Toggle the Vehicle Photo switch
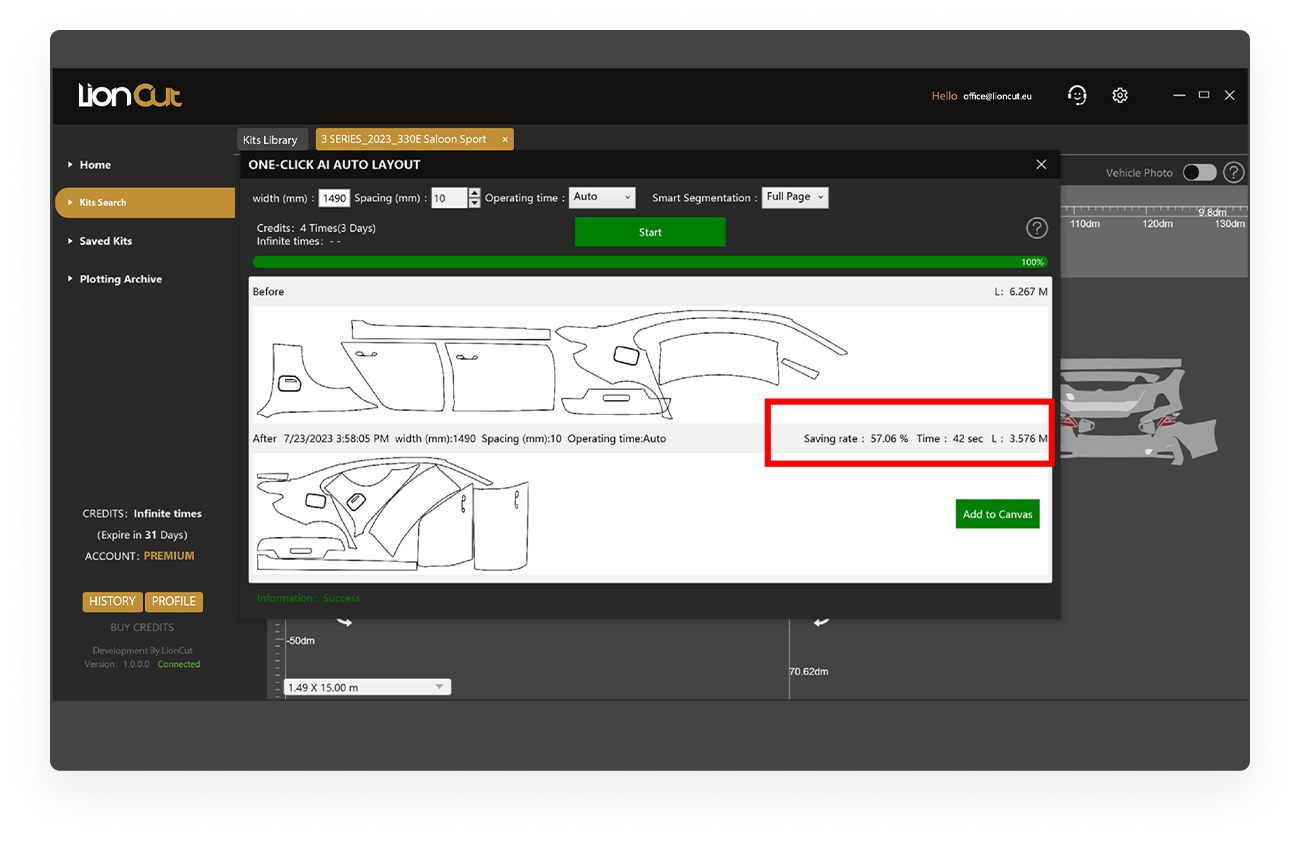This screenshot has height=841, width=1300. [x=1199, y=172]
